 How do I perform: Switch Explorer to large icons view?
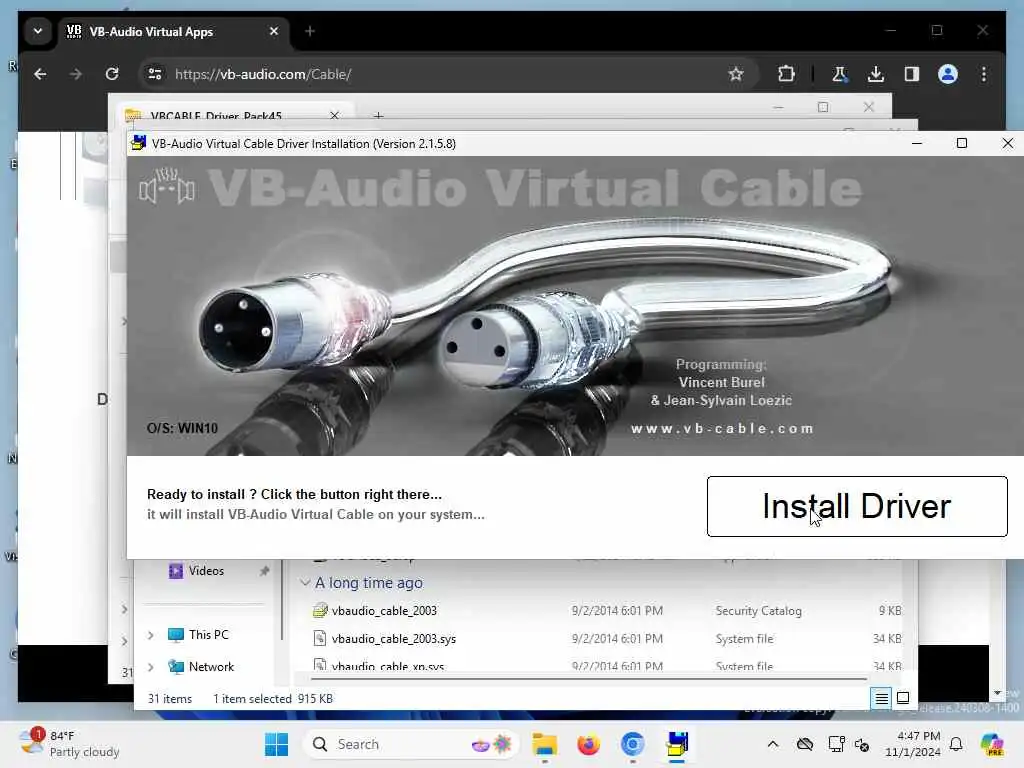pyautogui.click(x=903, y=698)
